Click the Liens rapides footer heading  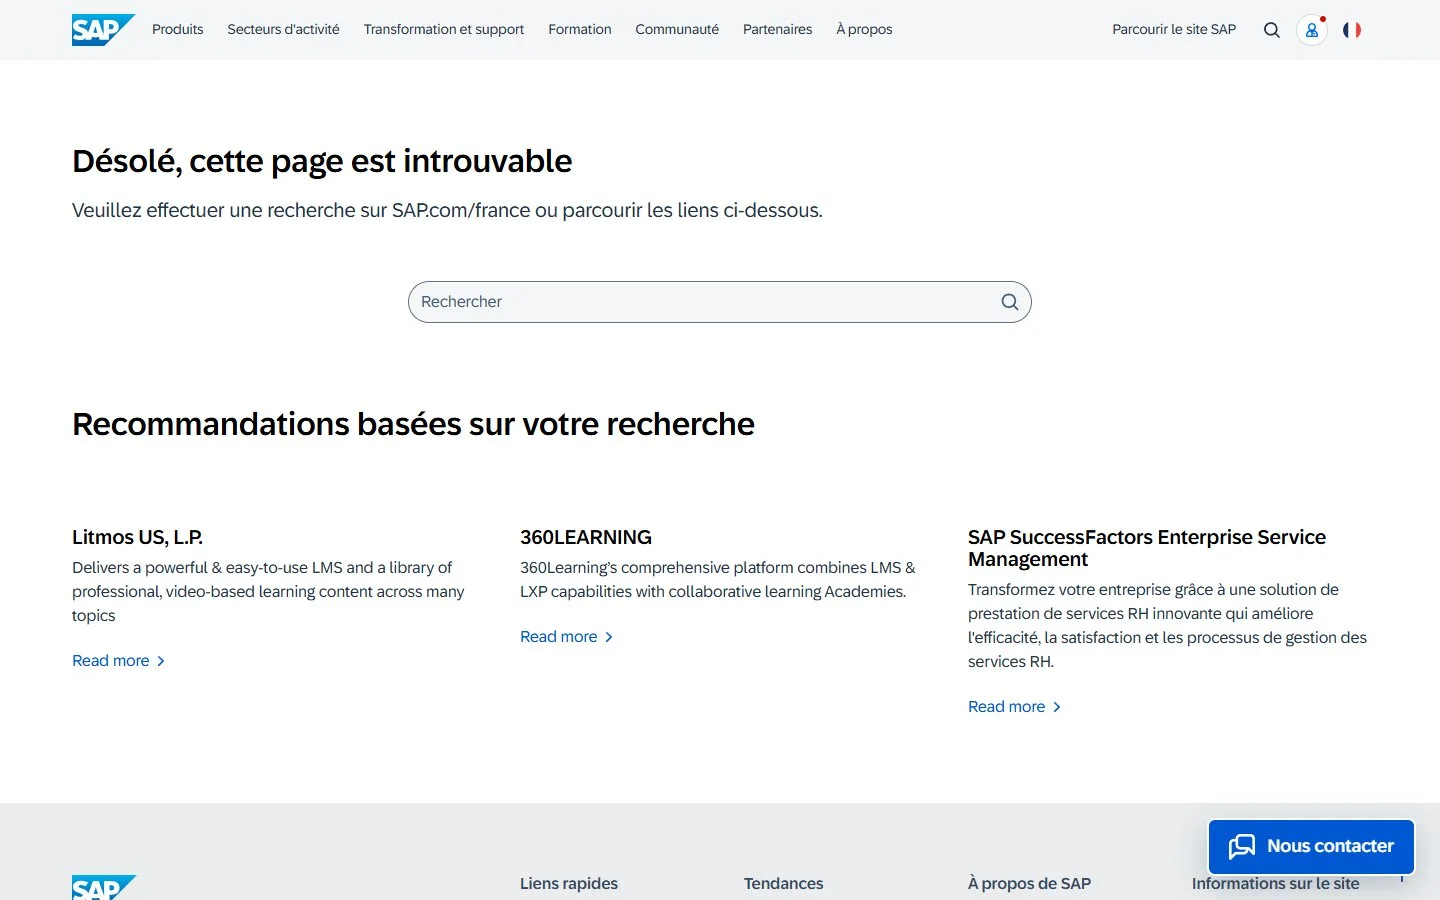coord(569,884)
